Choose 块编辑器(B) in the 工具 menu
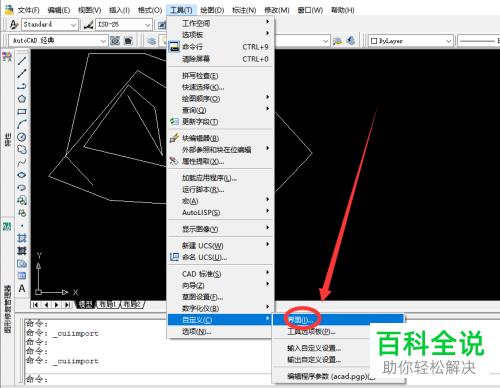The height and width of the screenshot is (388, 500). click(x=221, y=138)
